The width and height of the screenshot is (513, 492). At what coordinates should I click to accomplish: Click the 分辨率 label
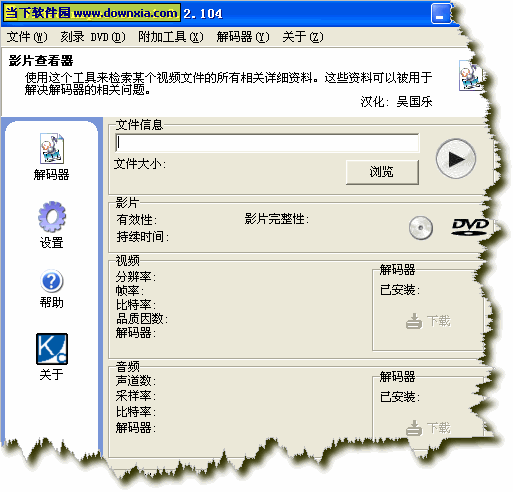tap(136, 277)
